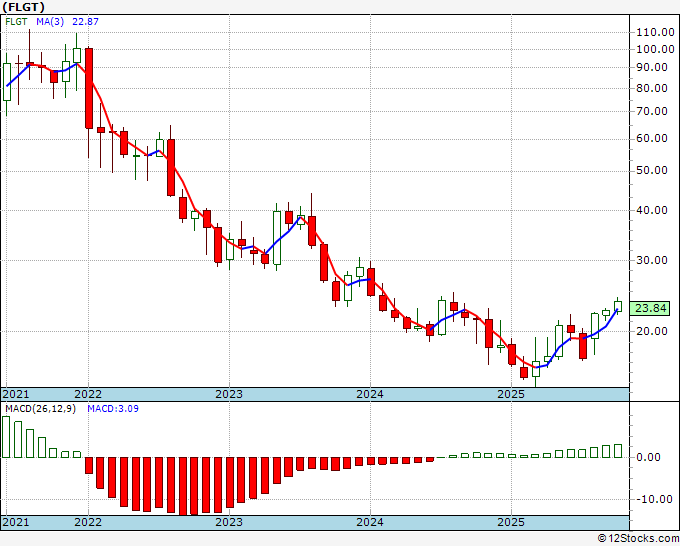Viewport: 680px width, 546px height.
Task: Click the MACD(26,12,9) indicator label
Action: tap(40, 409)
